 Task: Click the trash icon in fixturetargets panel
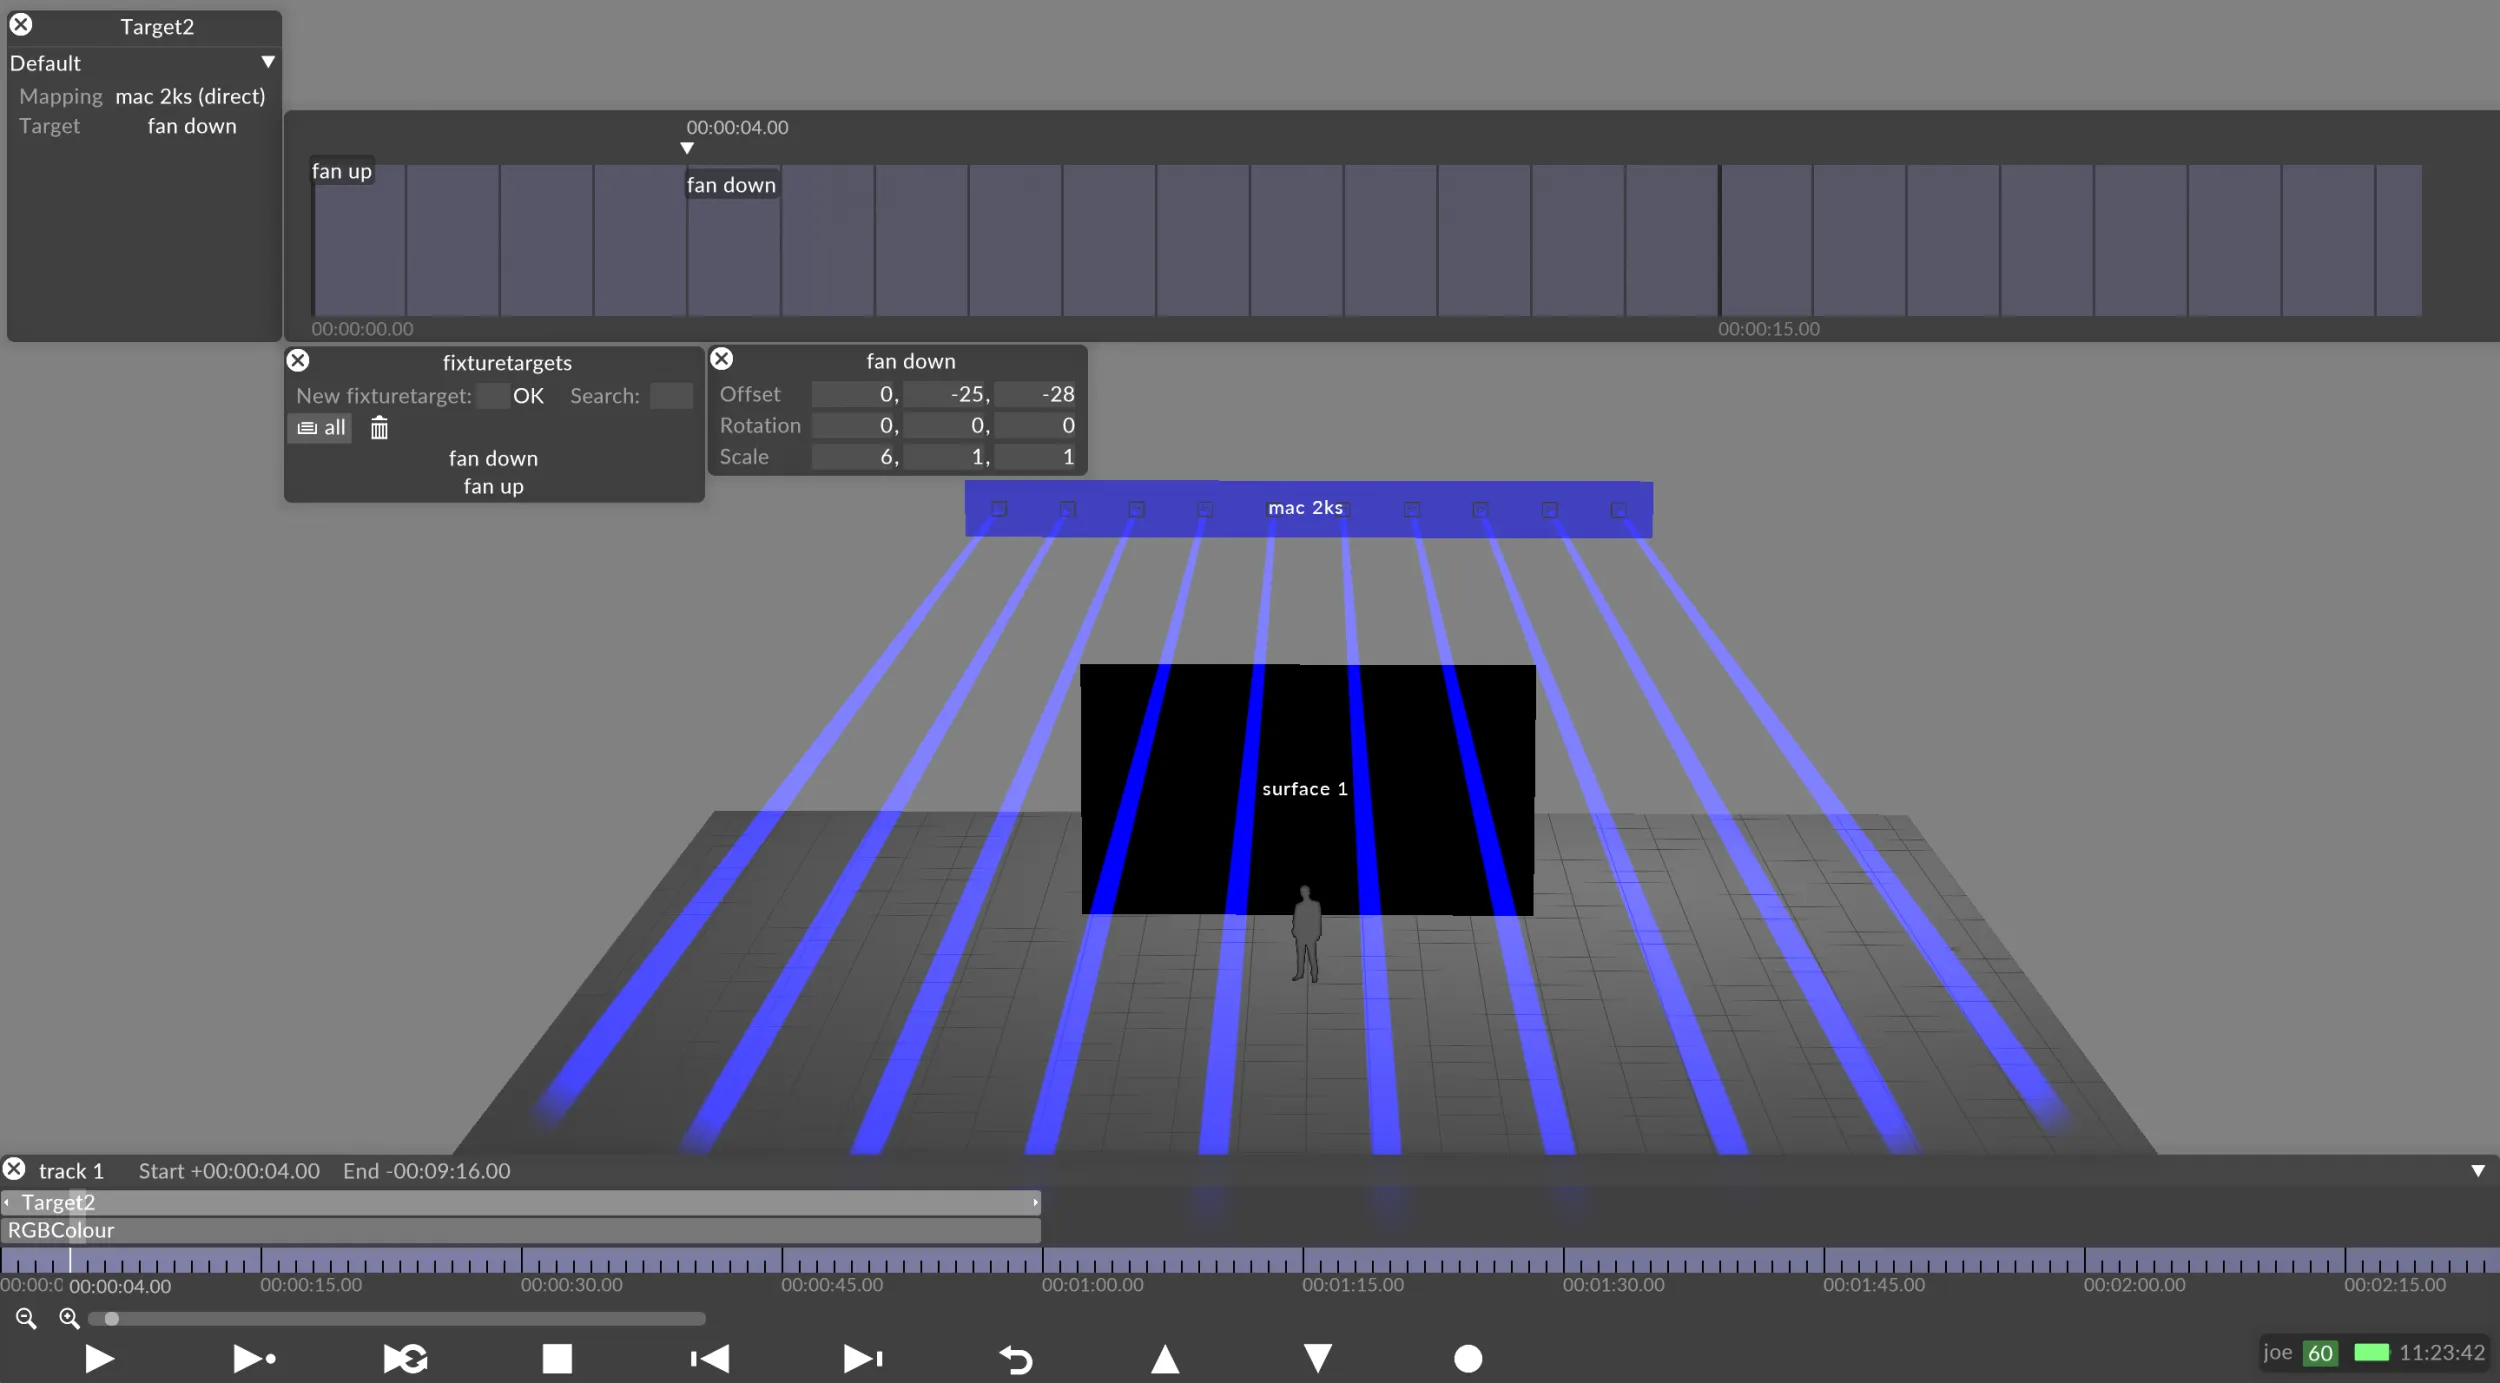[378, 428]
